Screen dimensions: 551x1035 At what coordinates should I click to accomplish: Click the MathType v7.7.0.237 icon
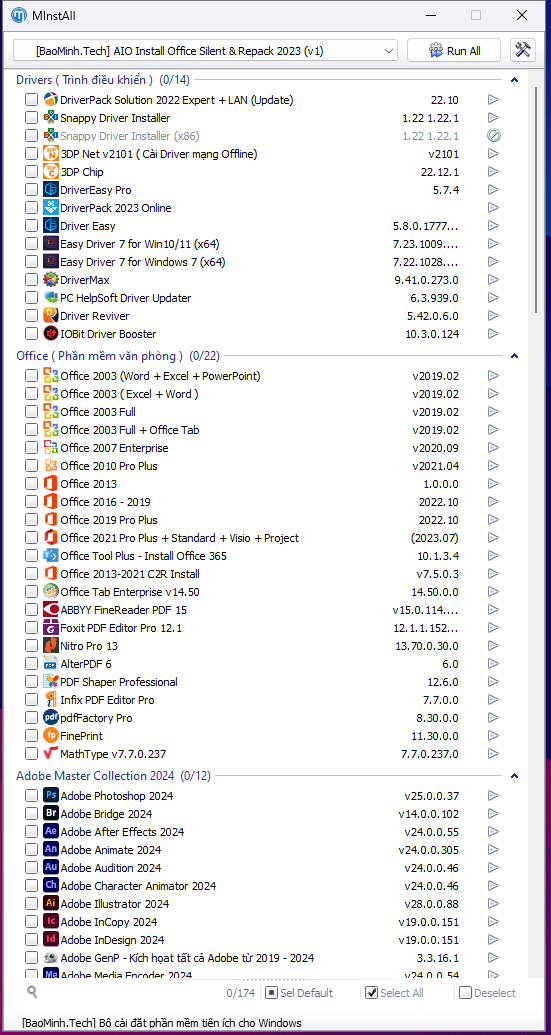[51, 753]
